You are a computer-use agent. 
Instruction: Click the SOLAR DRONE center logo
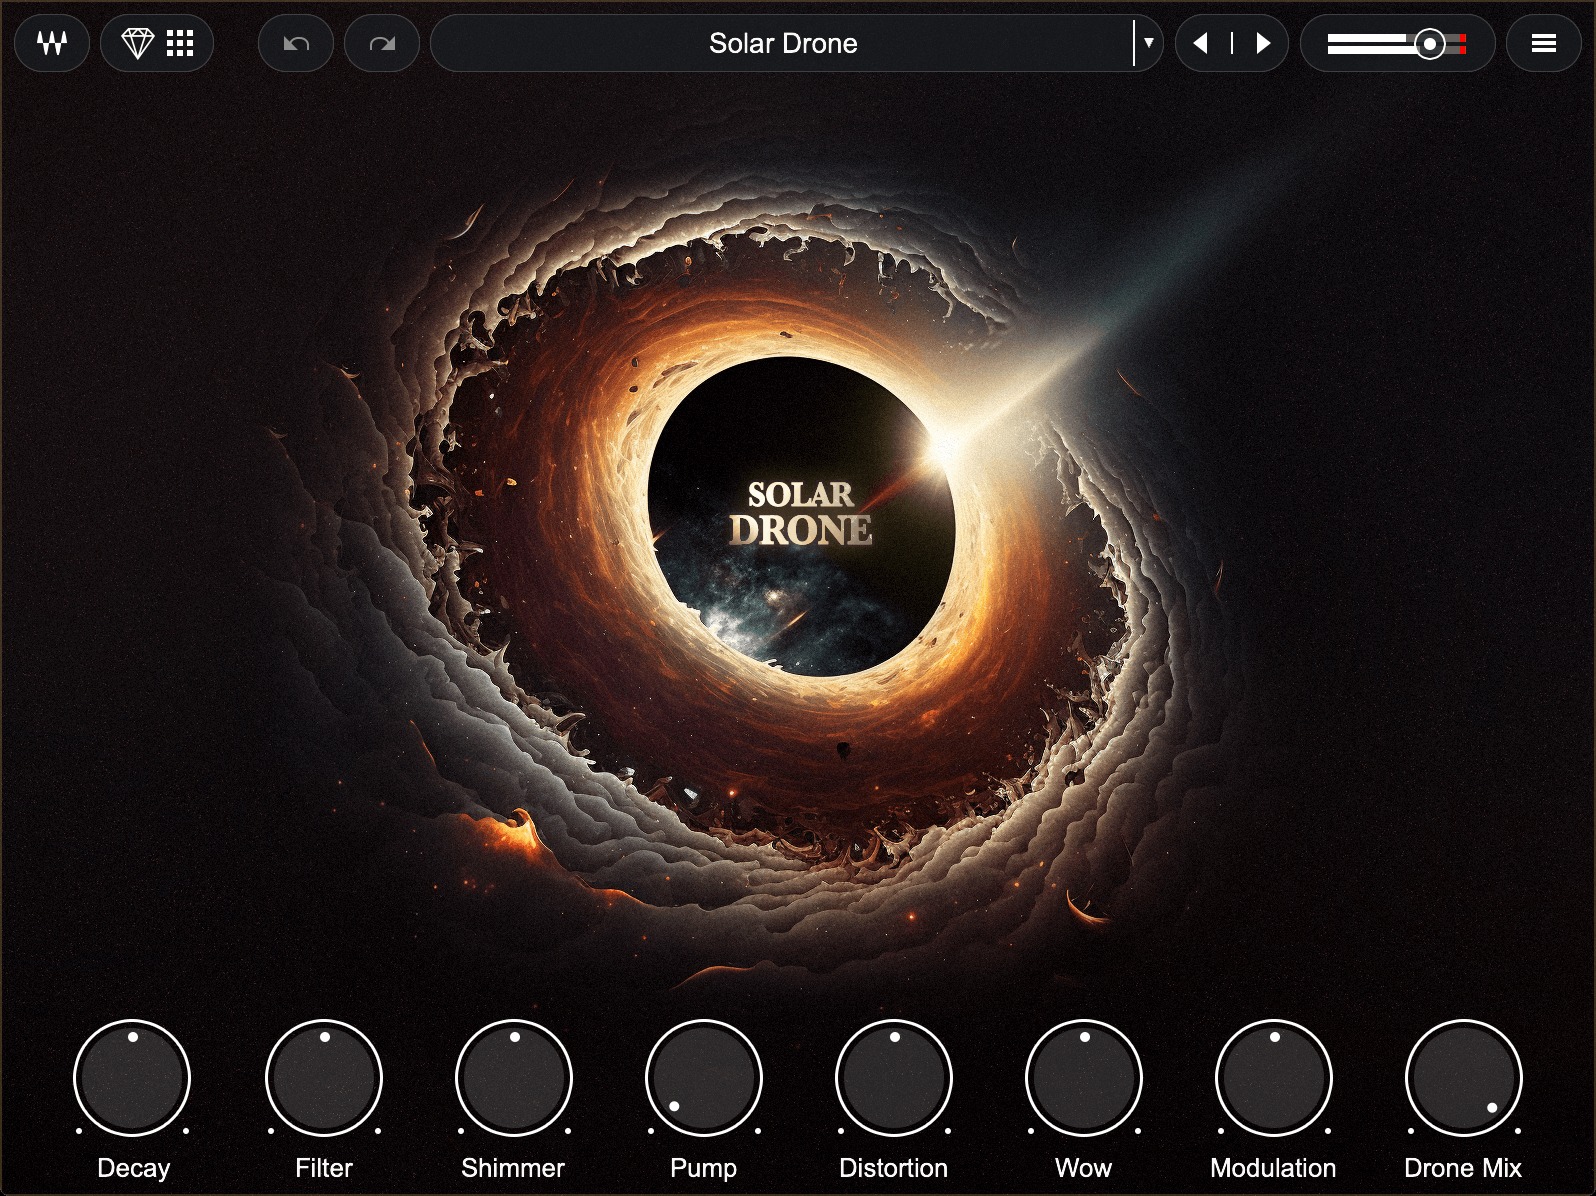(x=800, y=513)
